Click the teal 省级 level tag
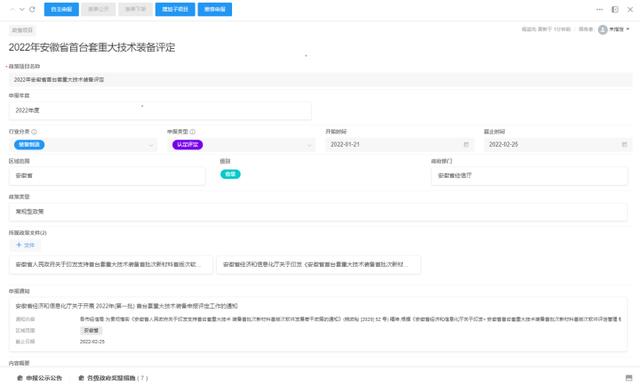This screenshot has width=640, height=387. 230,174
